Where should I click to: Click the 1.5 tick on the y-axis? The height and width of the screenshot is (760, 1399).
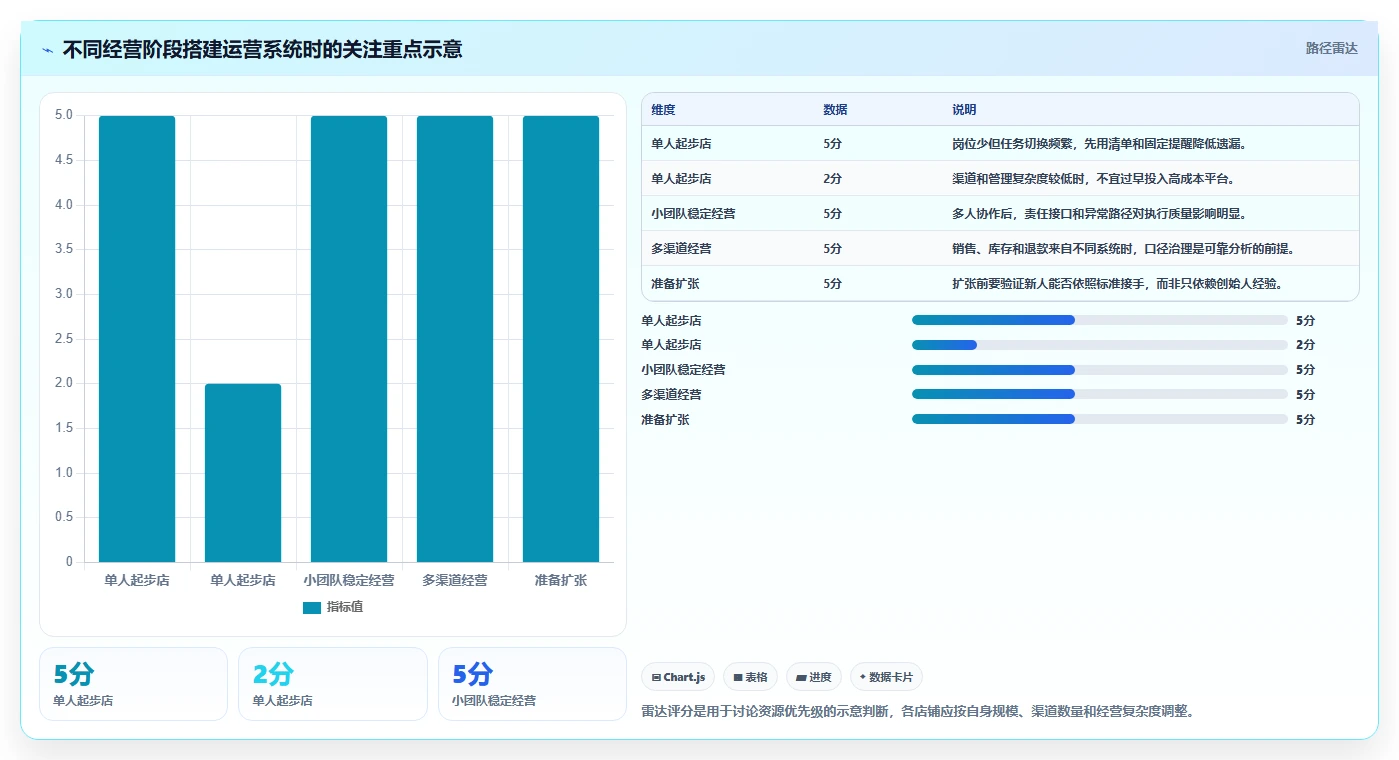pyautogui.click(x=64, y=428)
